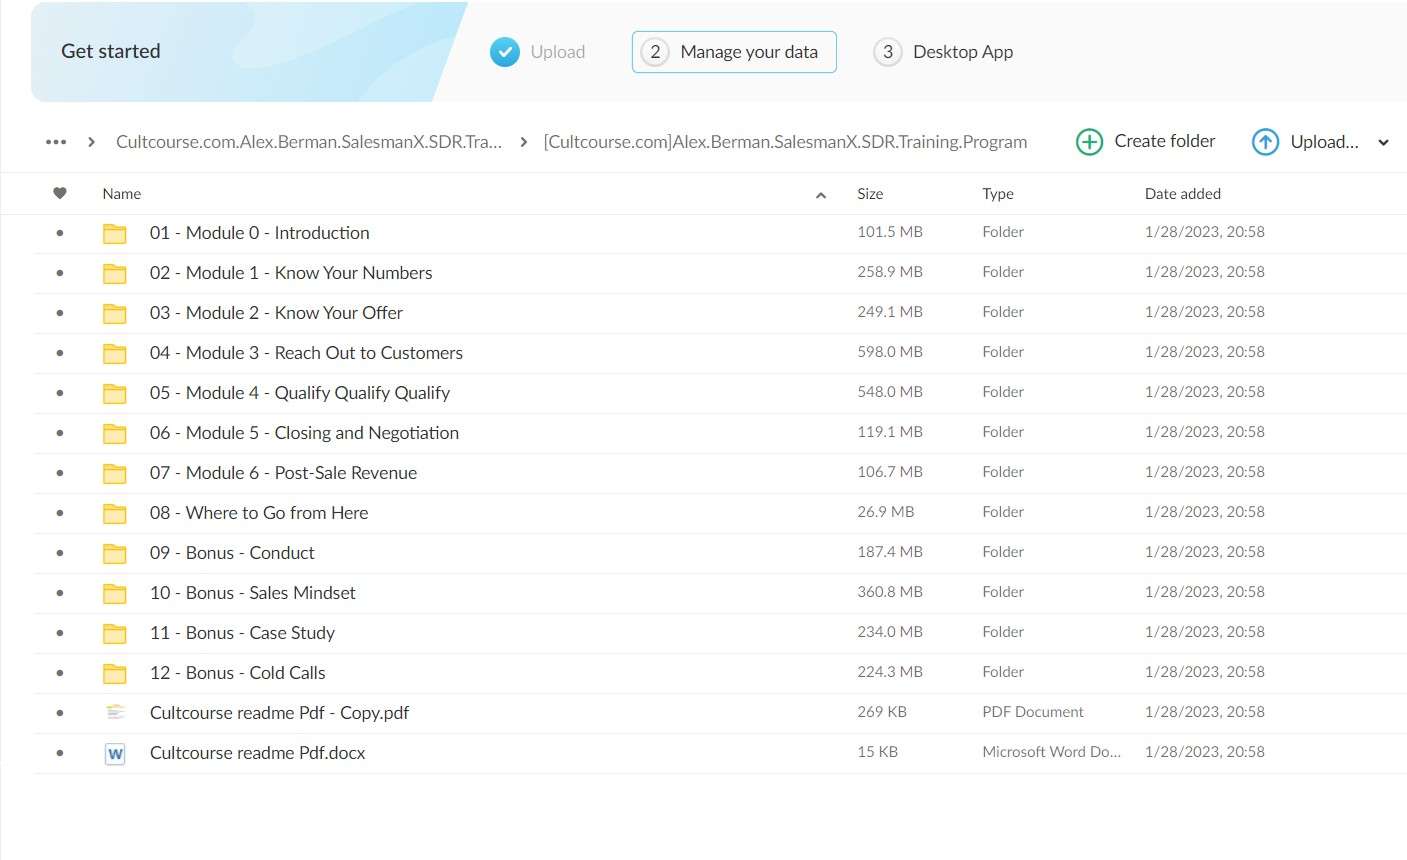This screenshot has width=1407, height=860.
Task: Expand the breadcrumb ellipsis for hidden paths
Action: click(56, 142)
